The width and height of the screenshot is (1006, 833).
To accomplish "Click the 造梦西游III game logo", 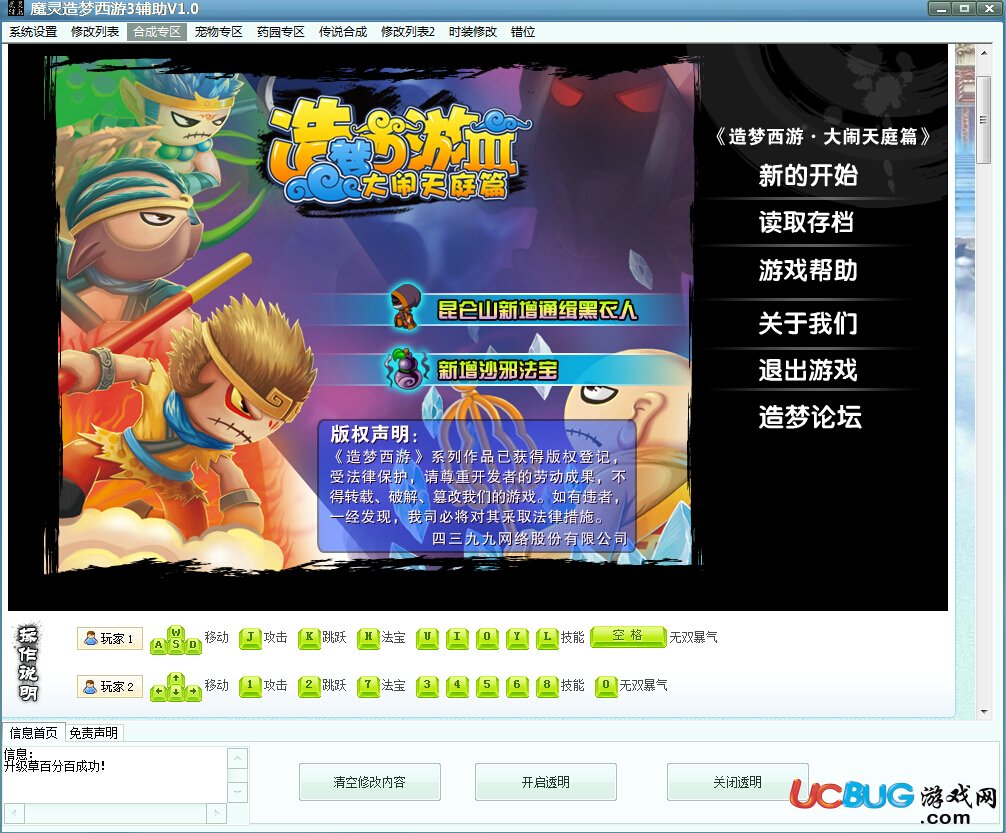I will click(399, 150).
